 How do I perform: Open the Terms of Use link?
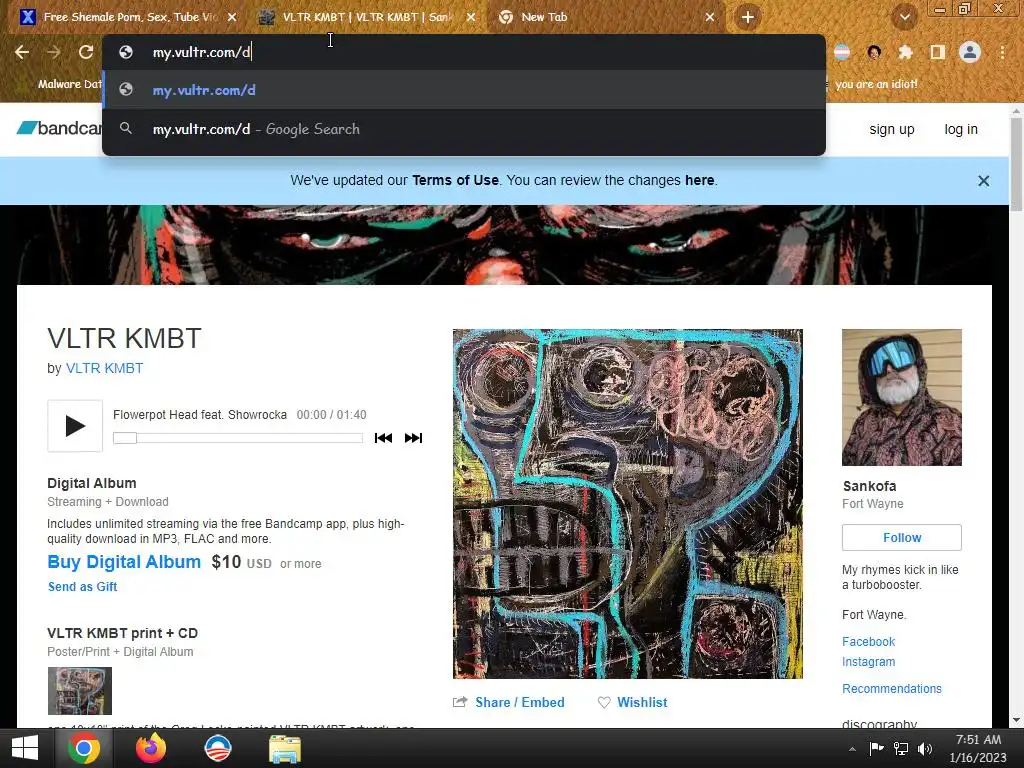pos(455,180)
